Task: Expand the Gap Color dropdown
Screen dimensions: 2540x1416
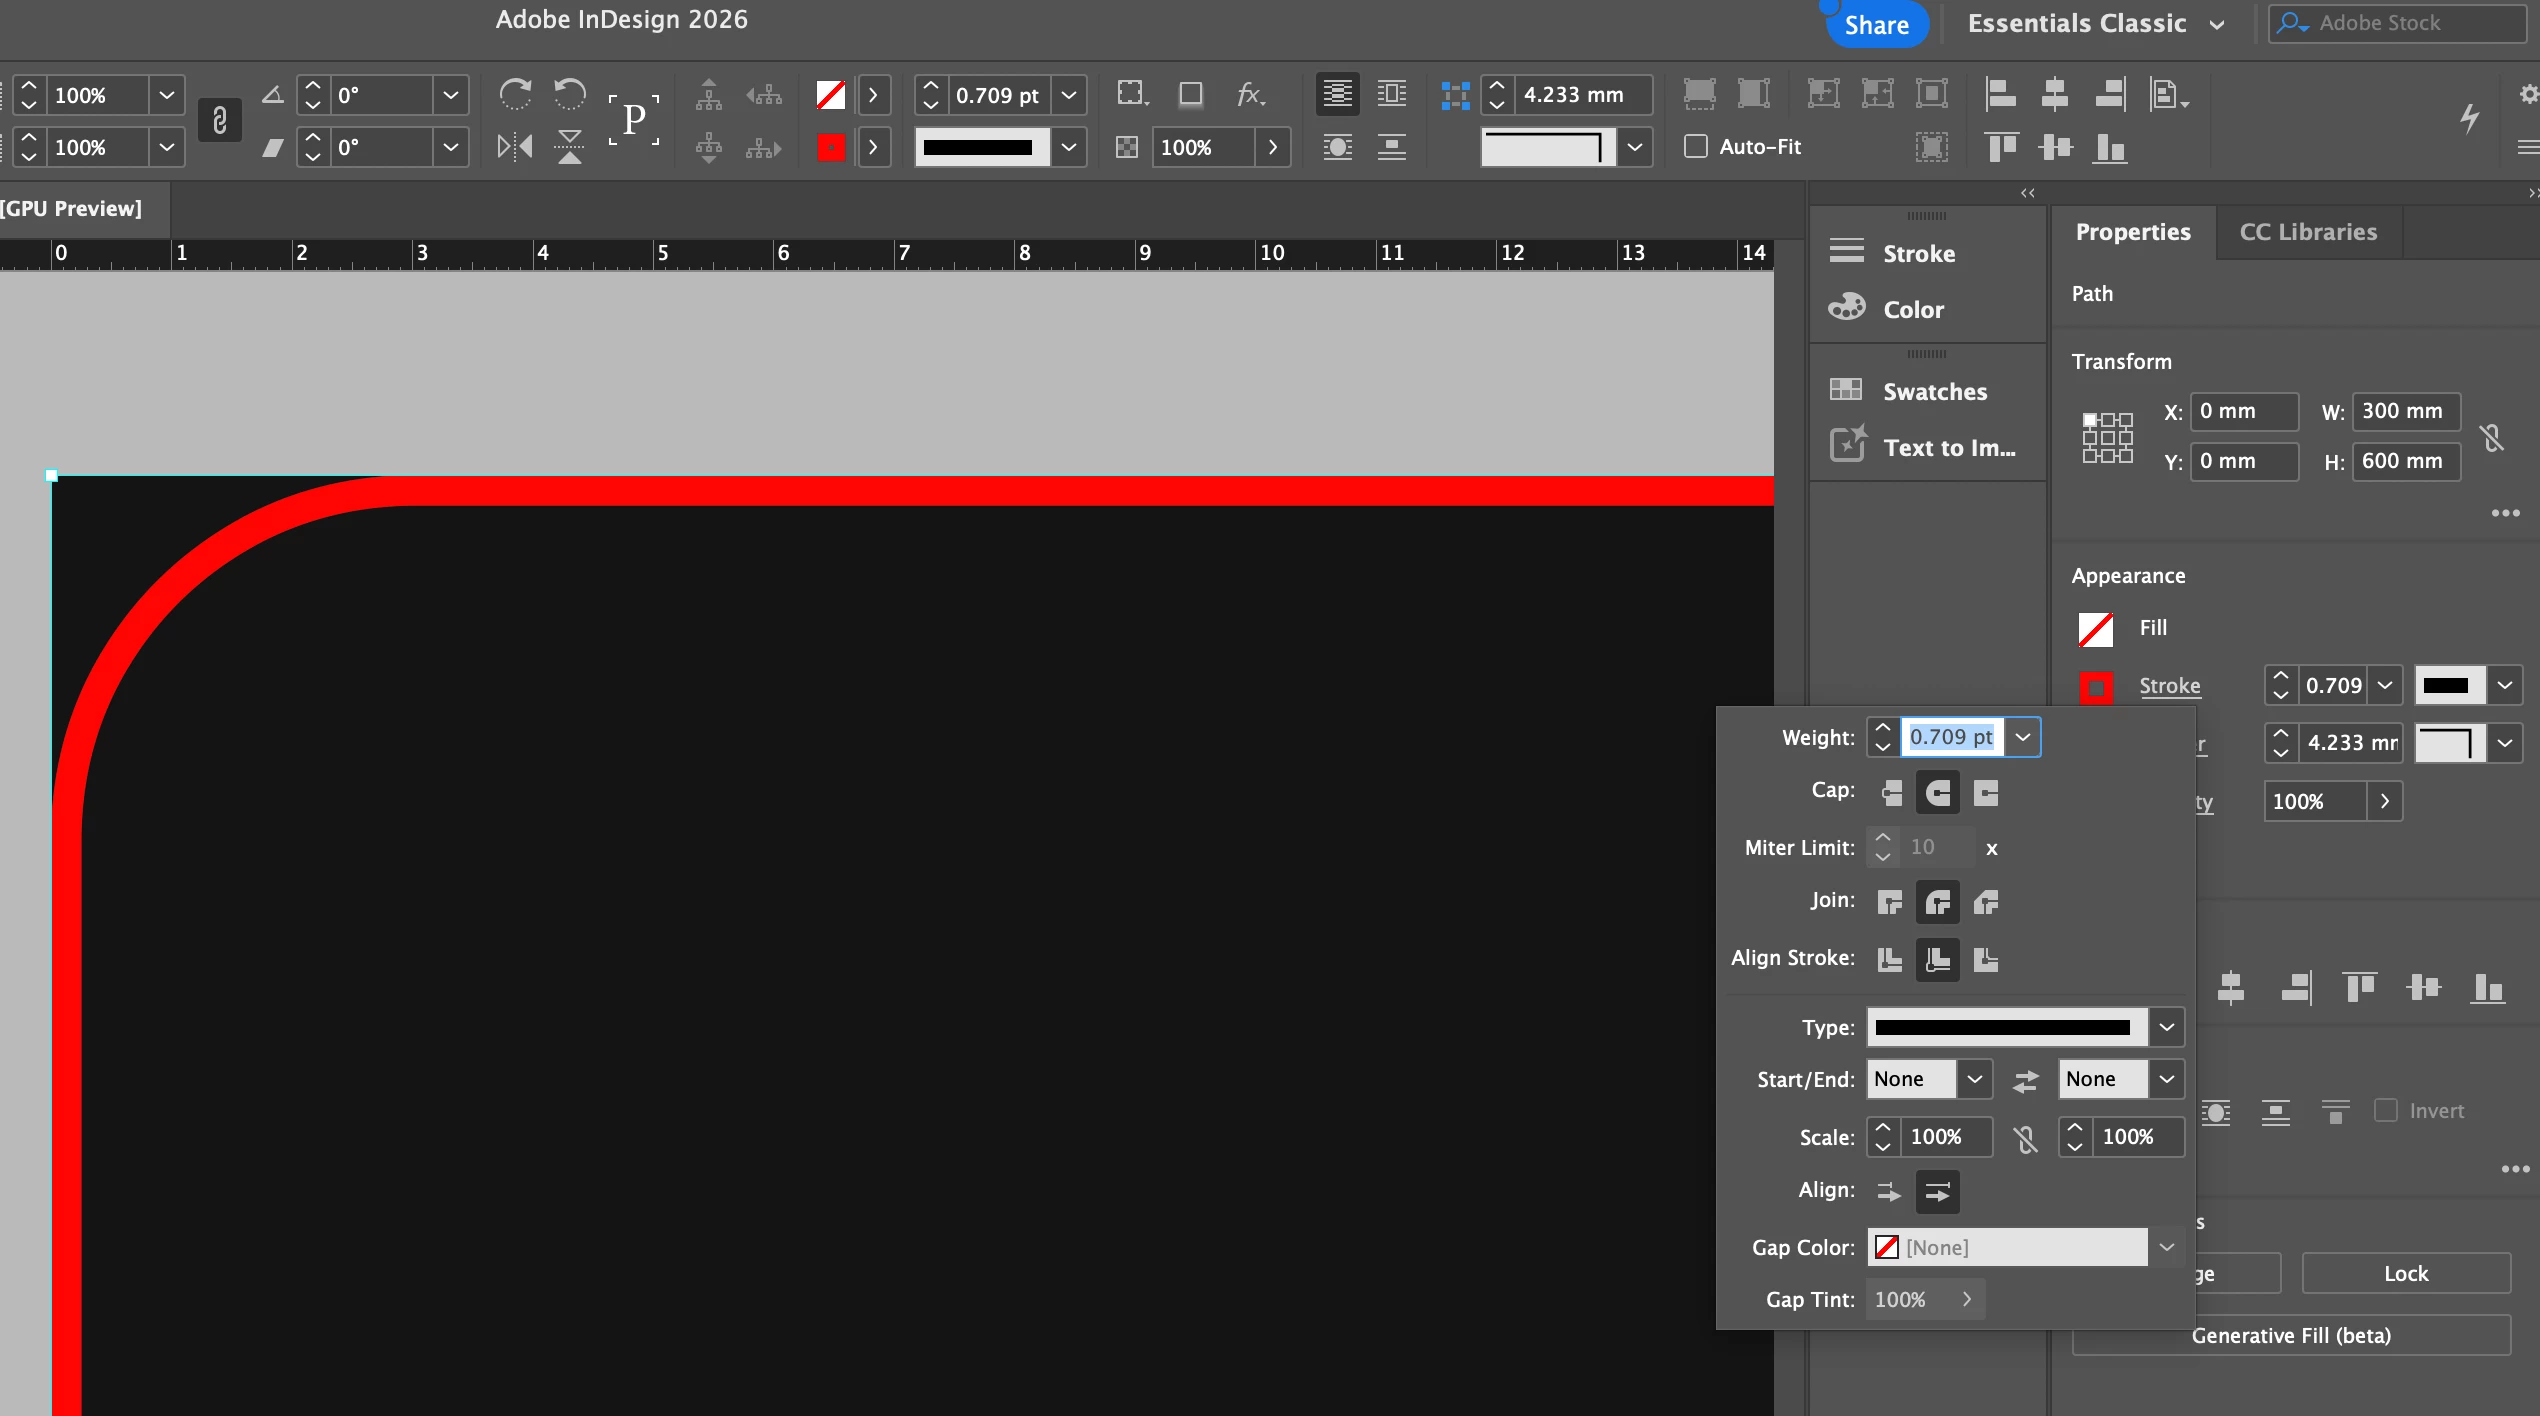Action: 2166,1247
